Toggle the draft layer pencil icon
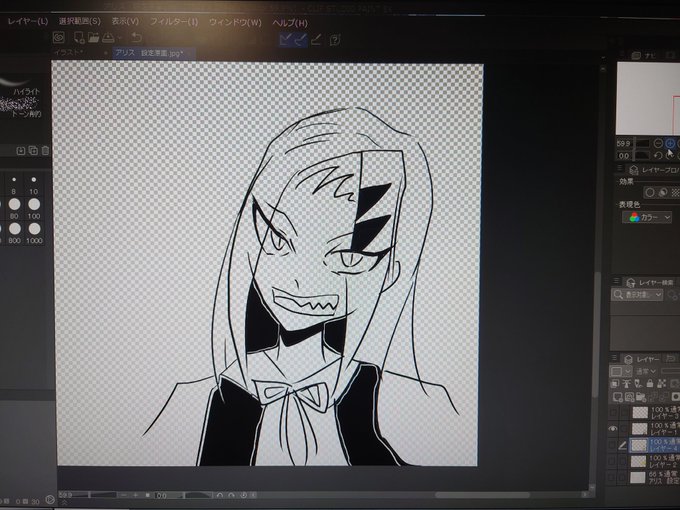 click(x=638, y=384)
